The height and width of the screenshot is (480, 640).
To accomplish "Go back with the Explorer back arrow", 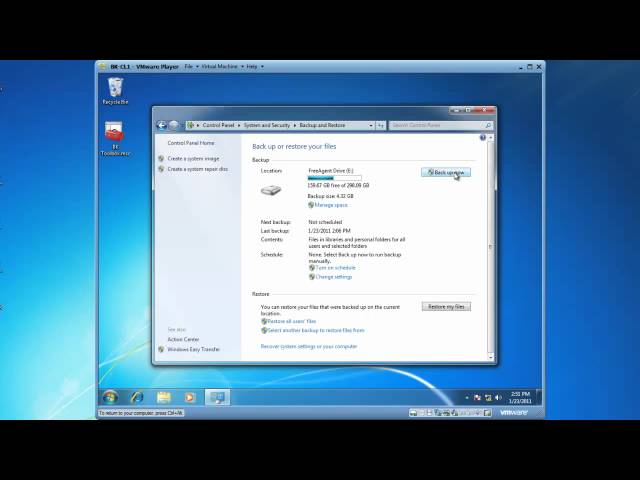I will (x=162, y=125).
